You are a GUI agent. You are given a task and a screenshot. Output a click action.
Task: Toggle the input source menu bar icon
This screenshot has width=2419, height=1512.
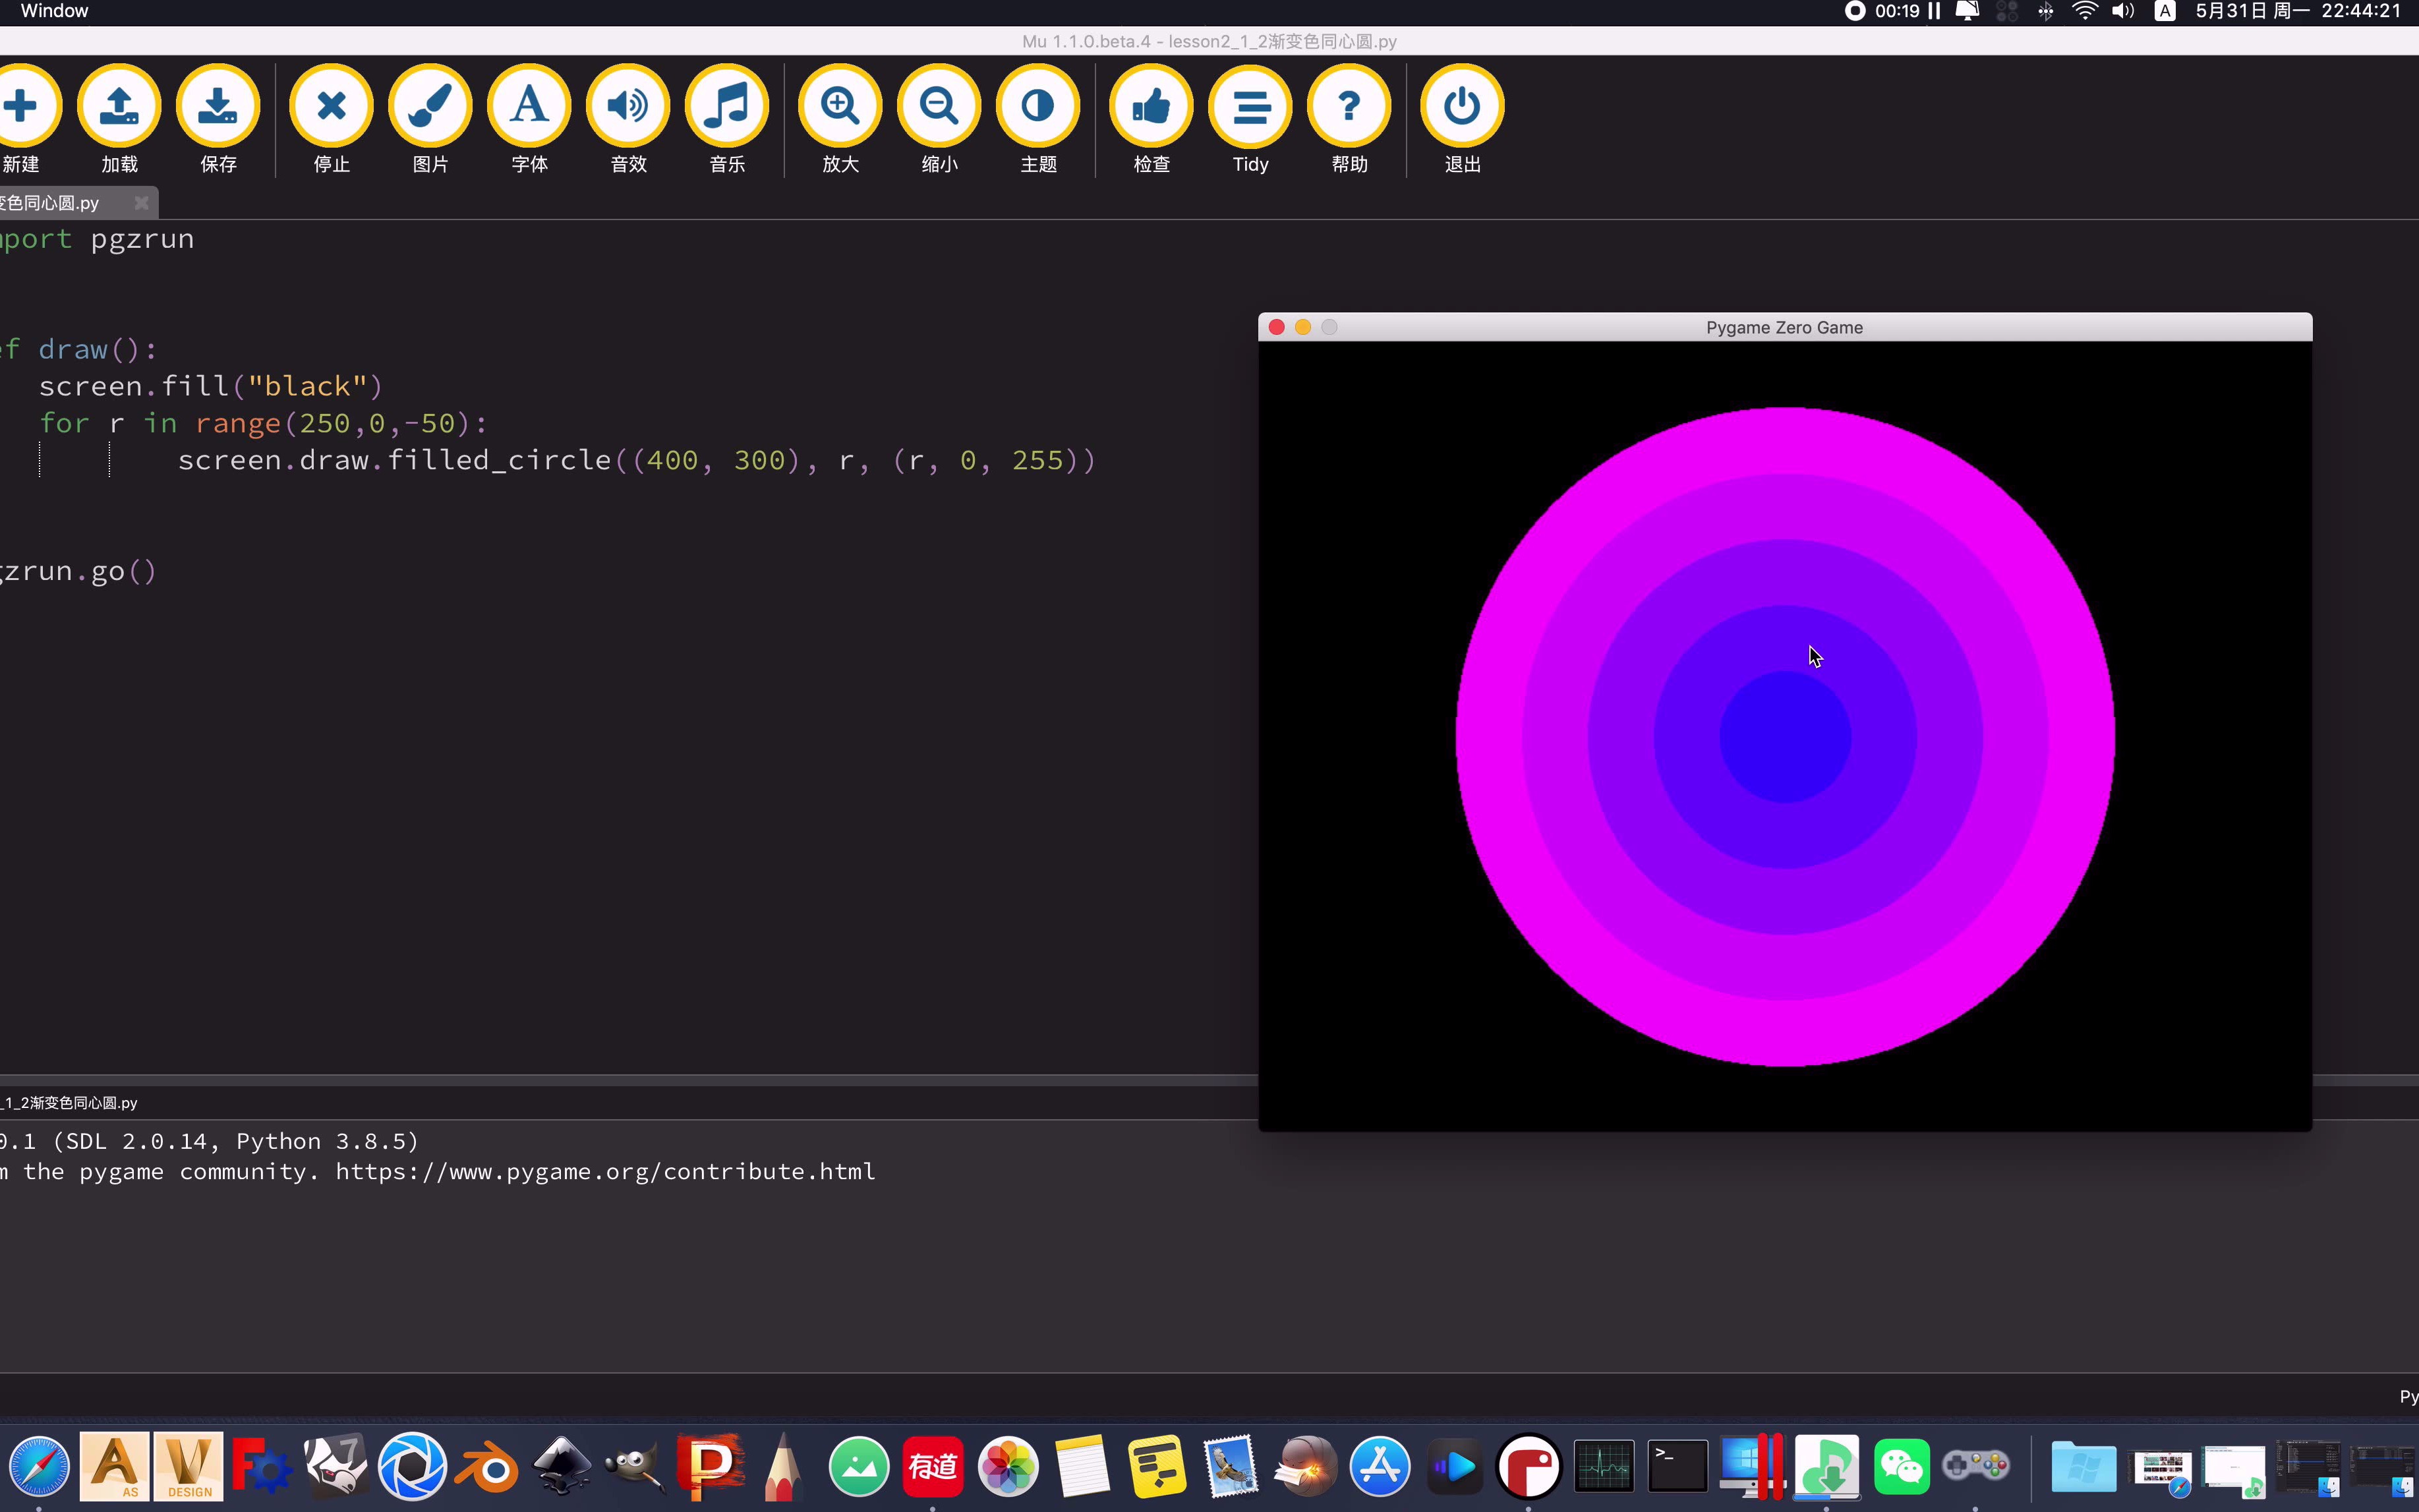[2165, 11]
